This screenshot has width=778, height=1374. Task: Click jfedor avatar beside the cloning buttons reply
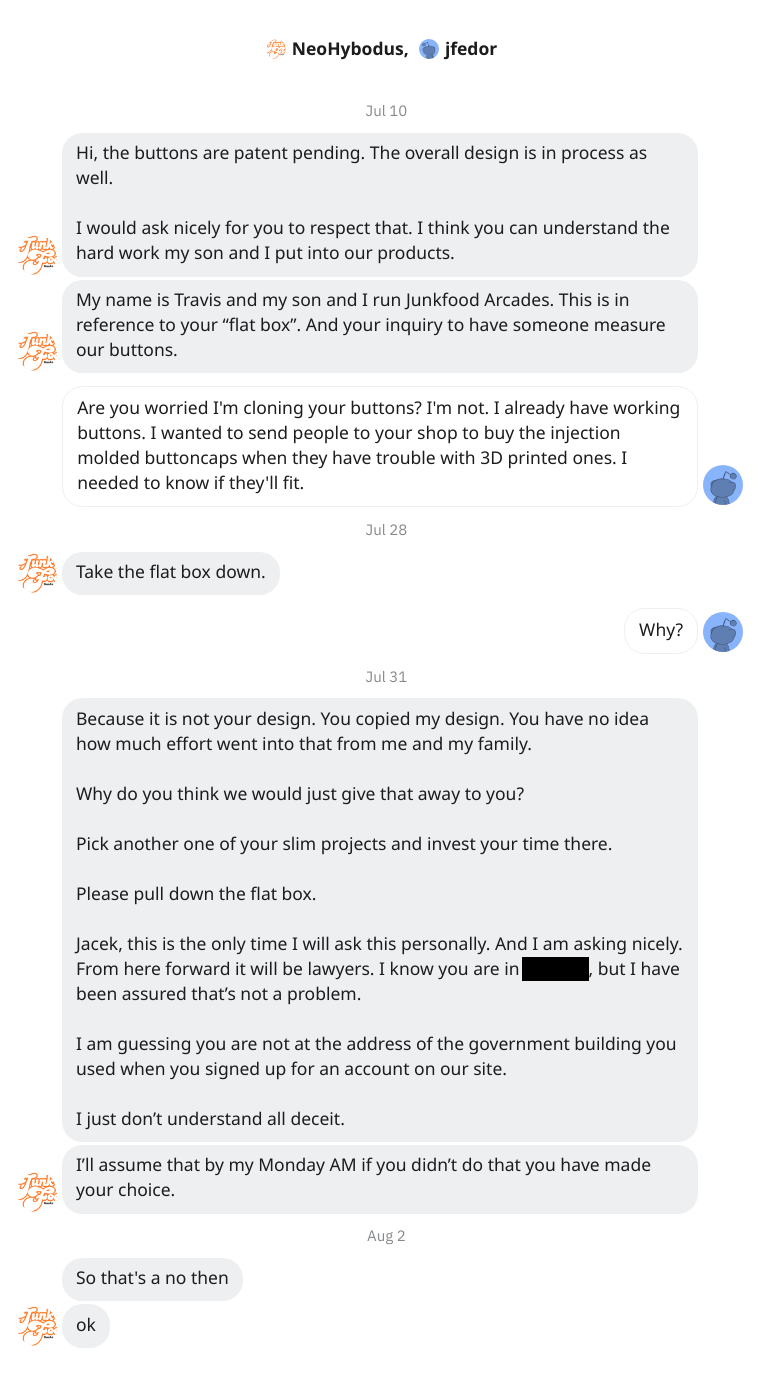pos(723,485)
